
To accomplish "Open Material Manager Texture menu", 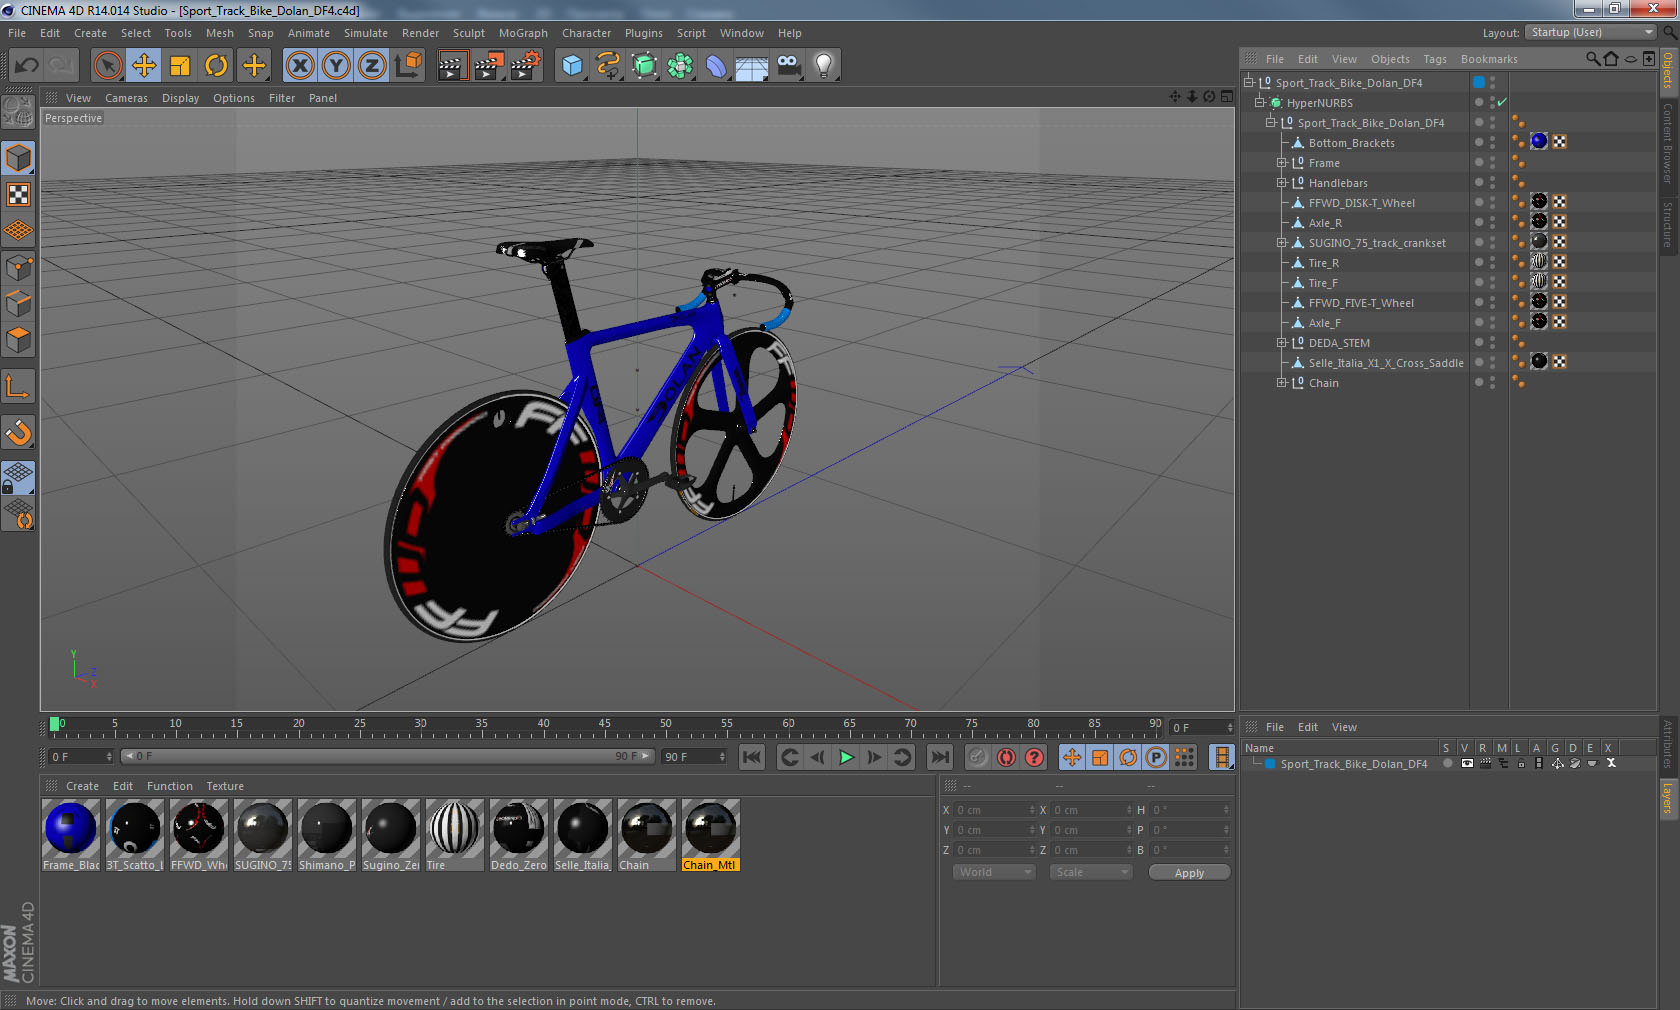I will coord(225,786).
